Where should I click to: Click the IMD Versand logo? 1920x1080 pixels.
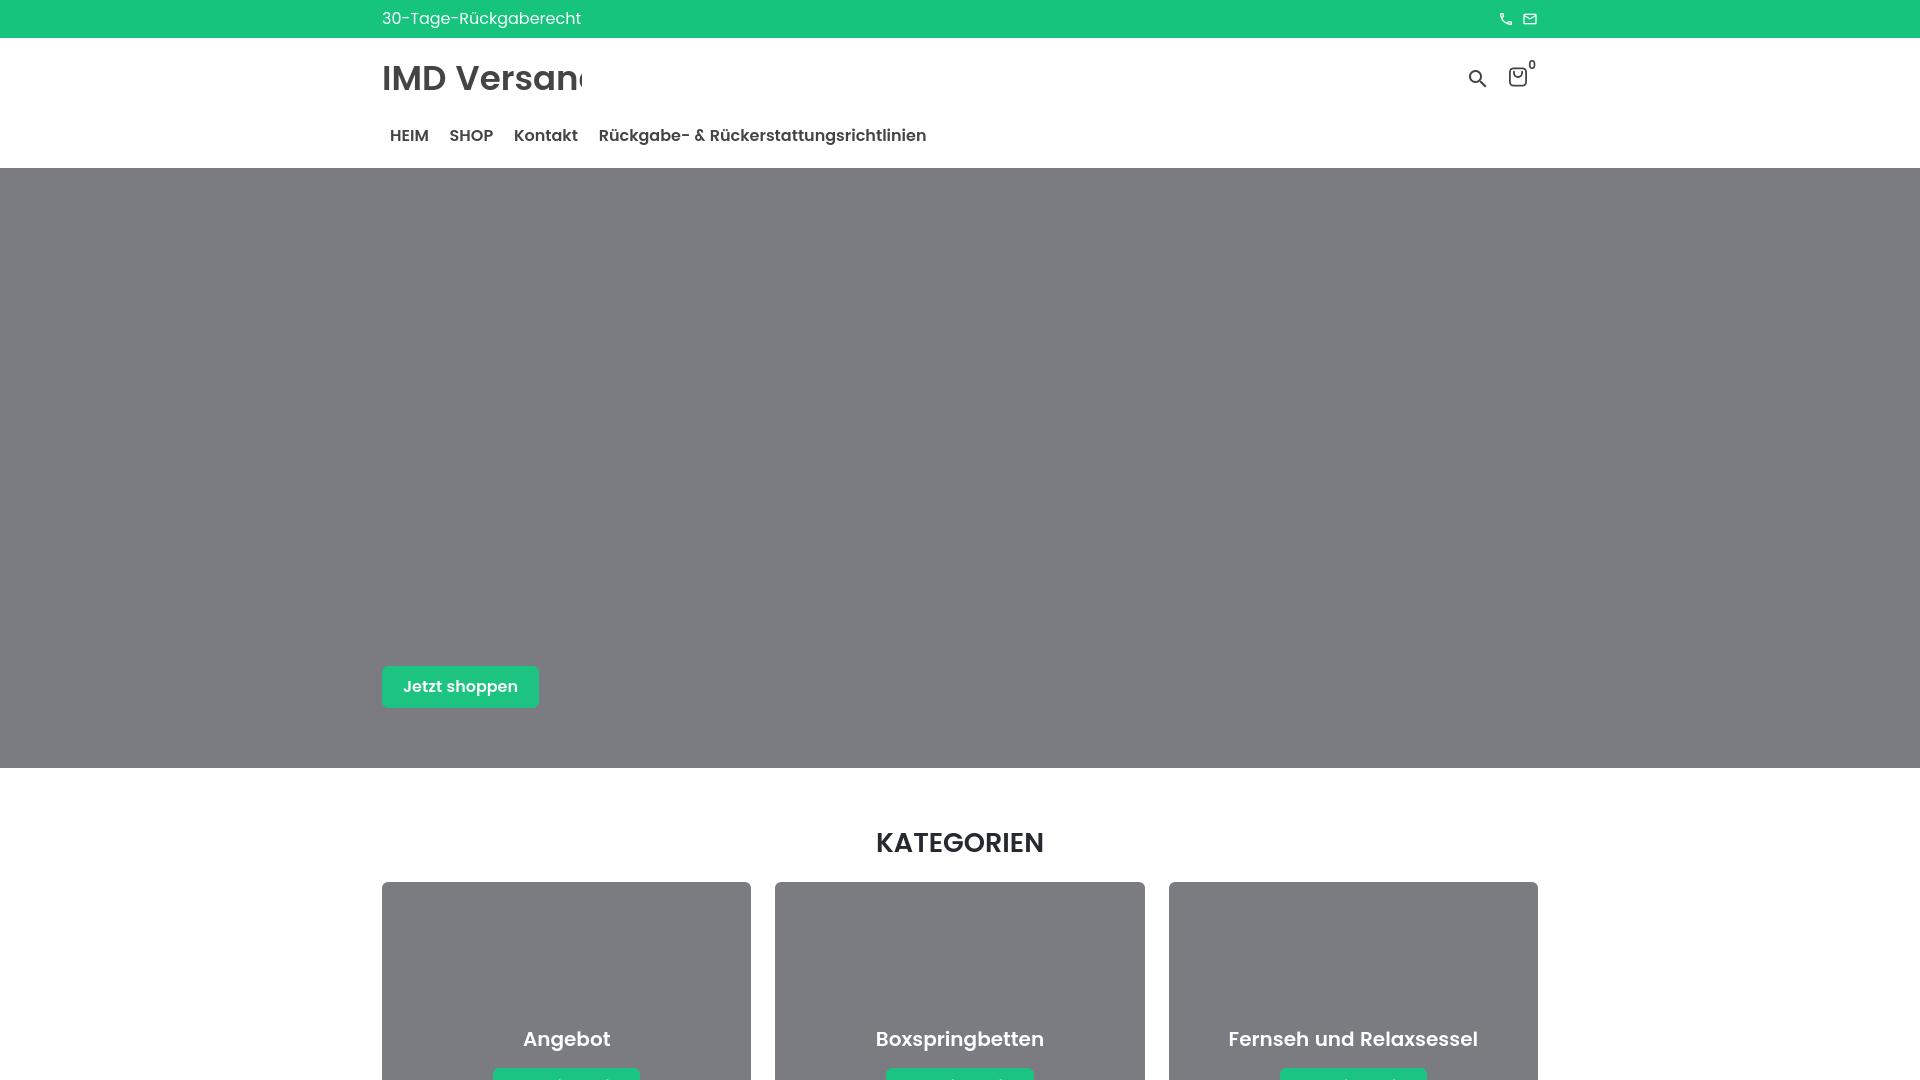click(482, 78)
